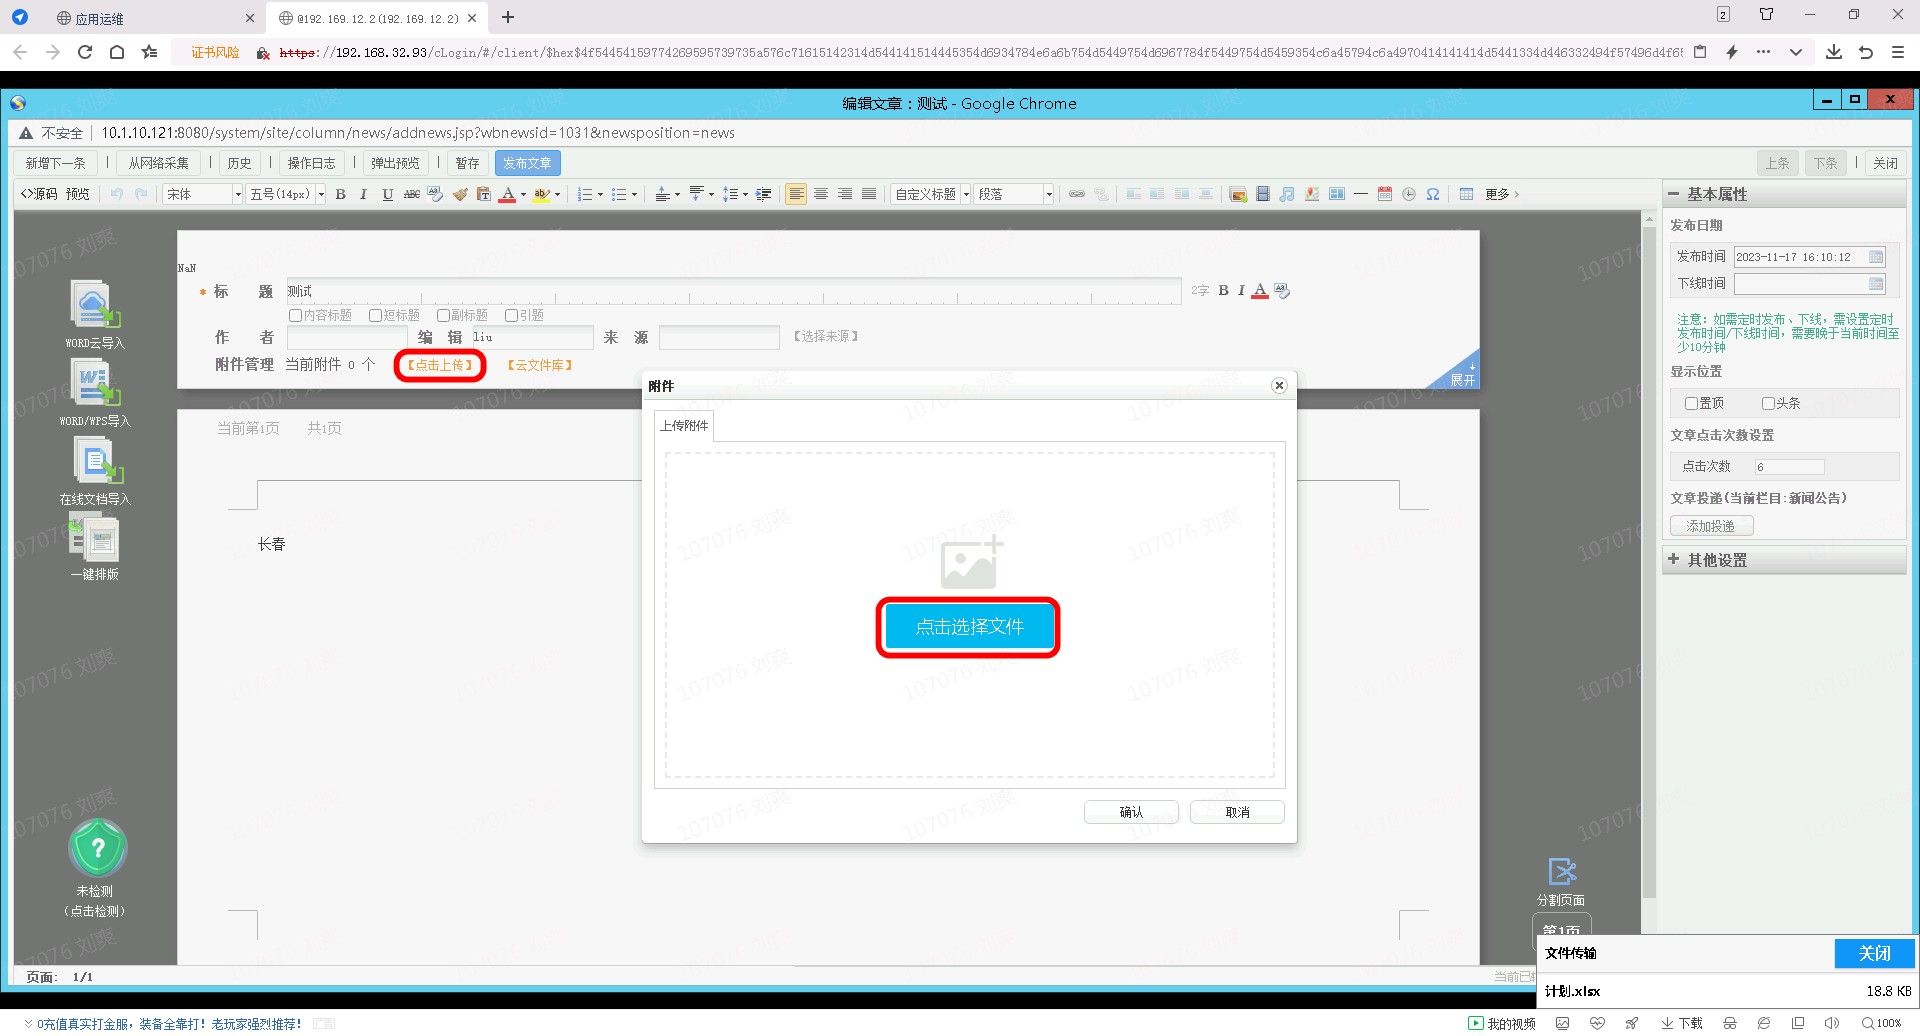1920x1036 pixels.
Task: Open the 在线文档导入 import tool
Action: (96, 463)
